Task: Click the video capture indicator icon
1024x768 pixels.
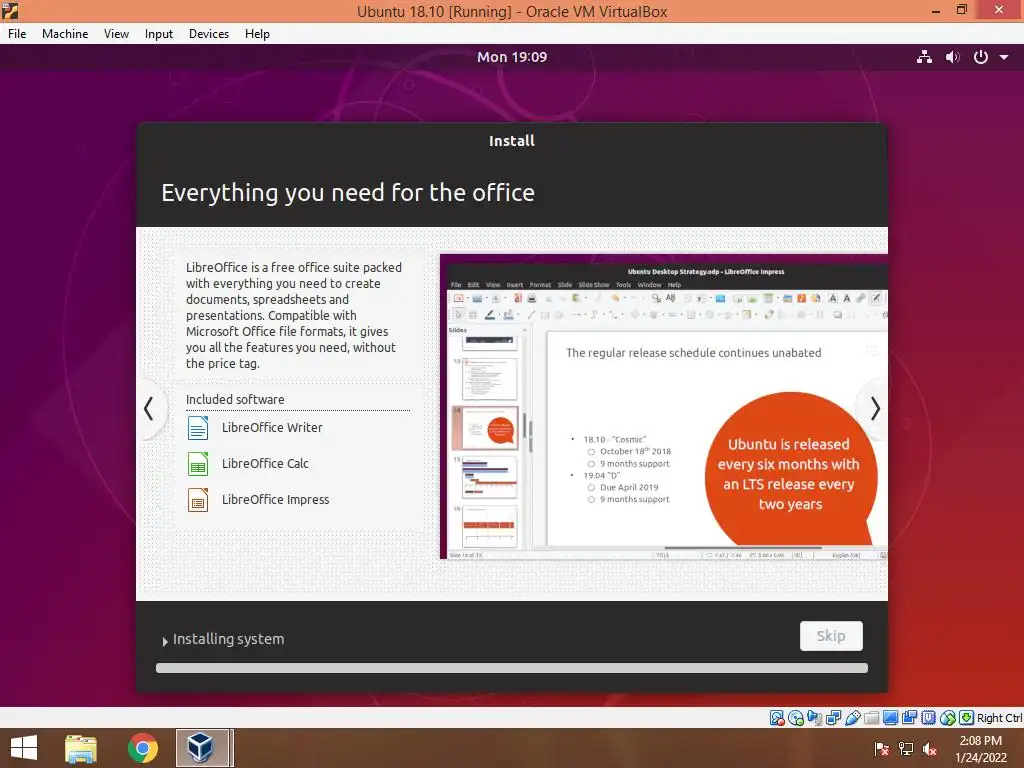Action: point(909,718)
